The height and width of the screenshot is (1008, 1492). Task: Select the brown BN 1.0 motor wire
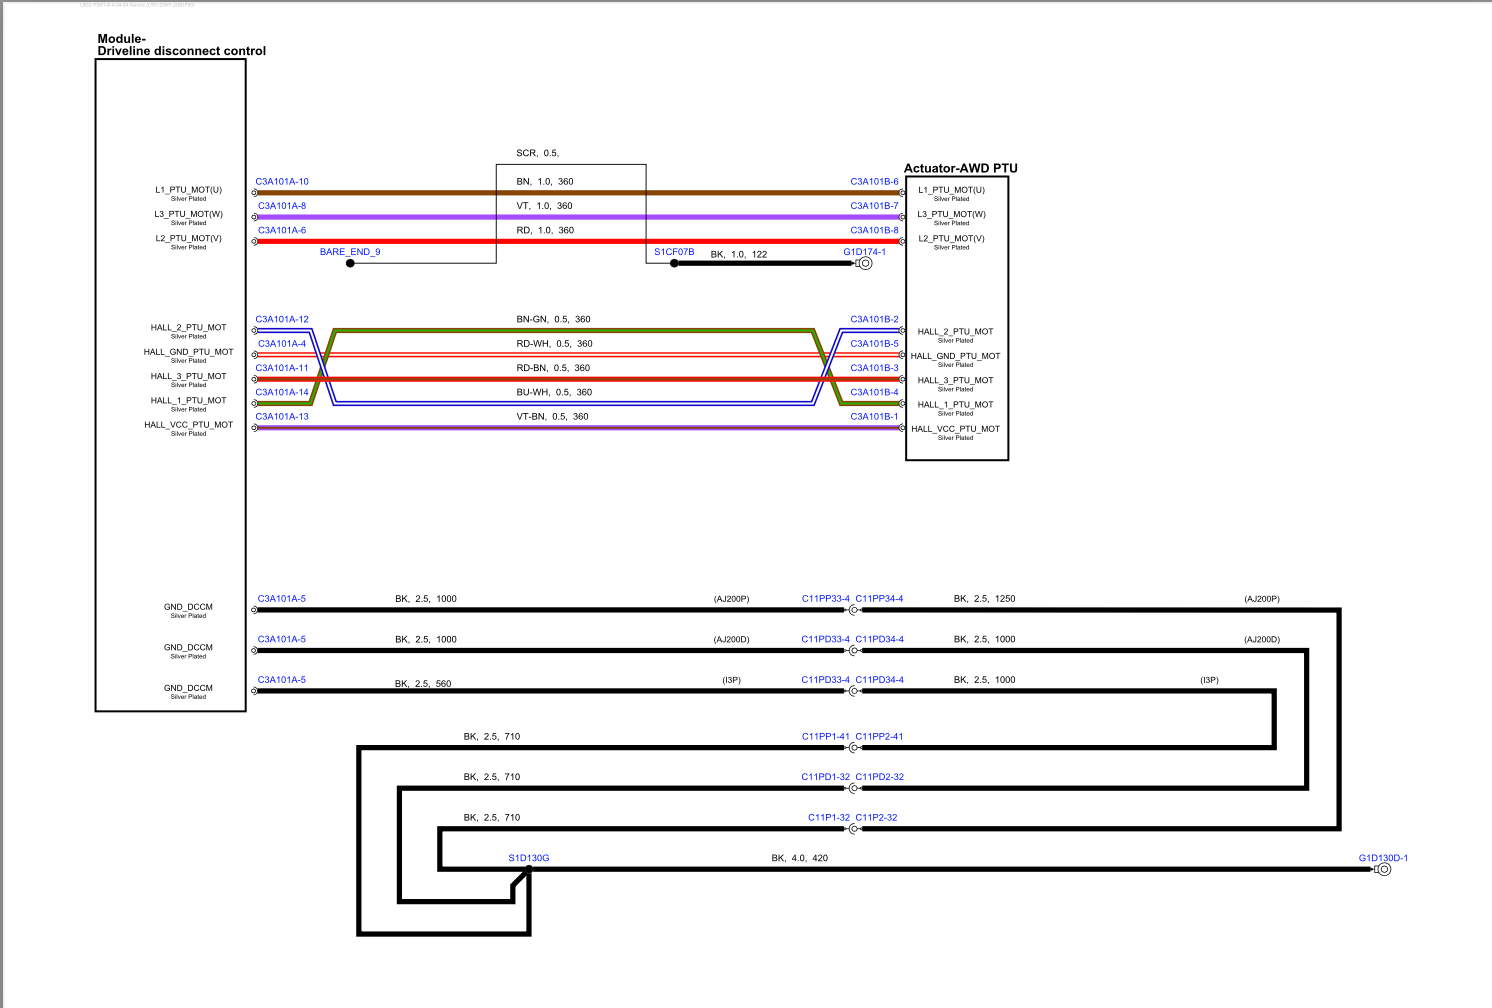(578, 192)
